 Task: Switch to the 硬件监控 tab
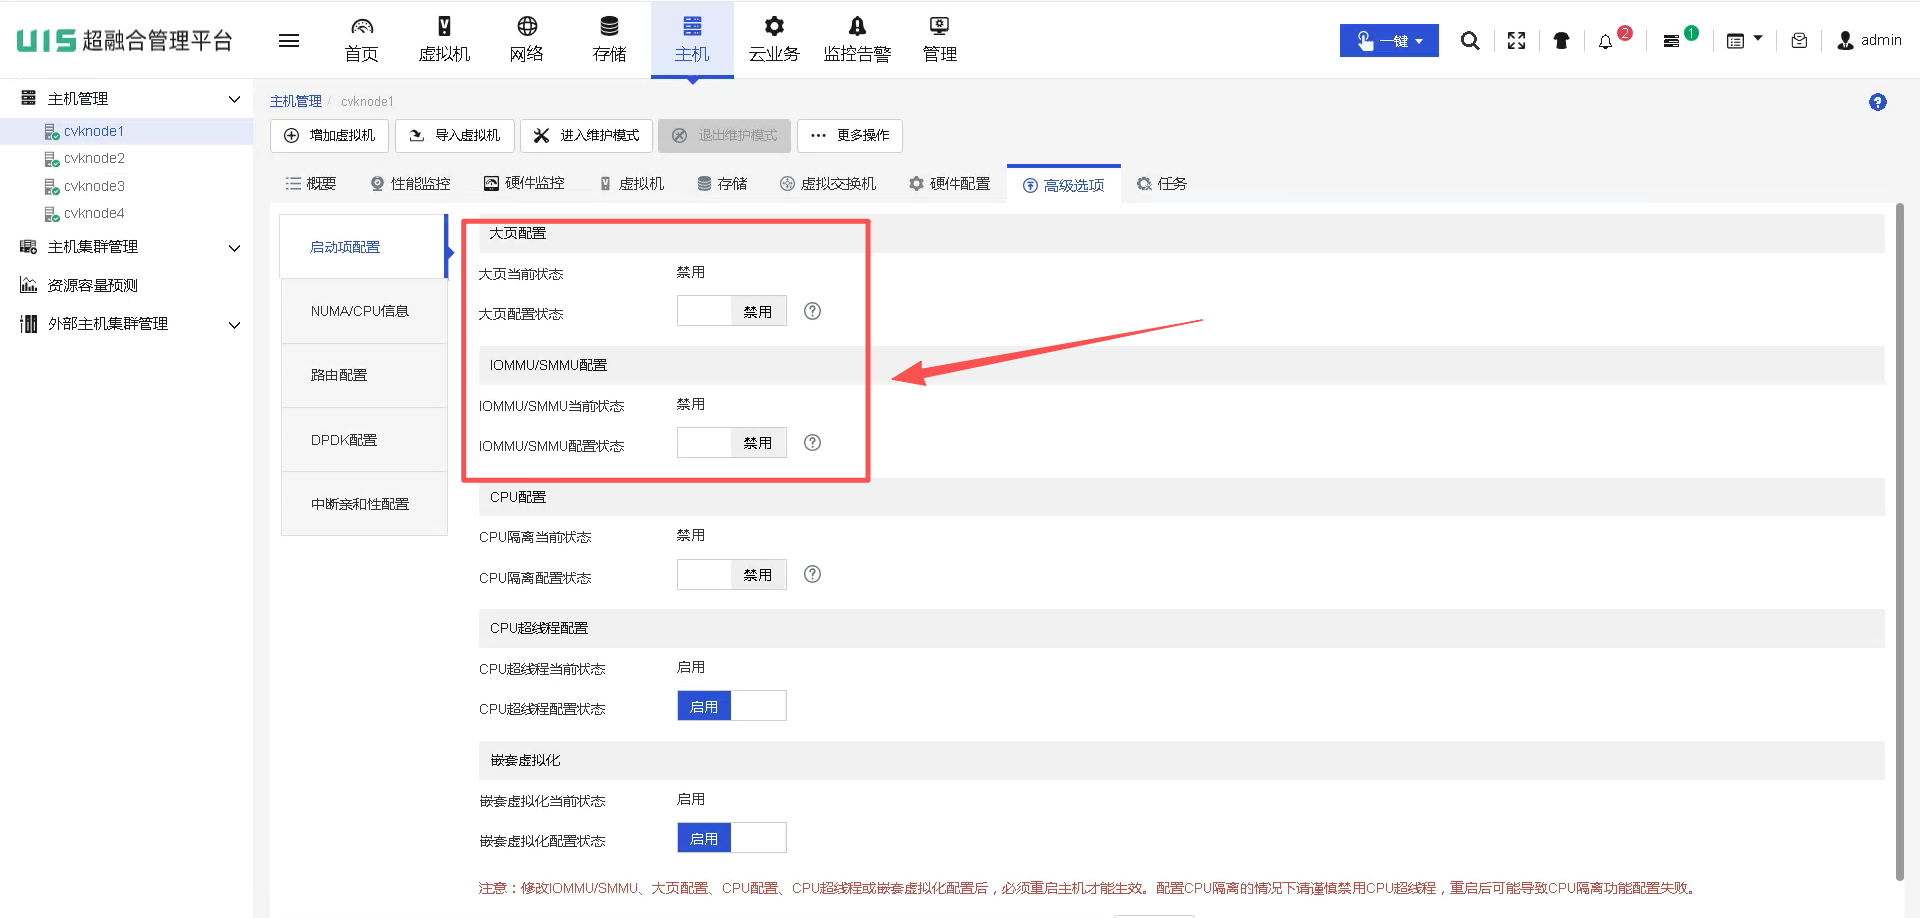click(x=524, y=184)
